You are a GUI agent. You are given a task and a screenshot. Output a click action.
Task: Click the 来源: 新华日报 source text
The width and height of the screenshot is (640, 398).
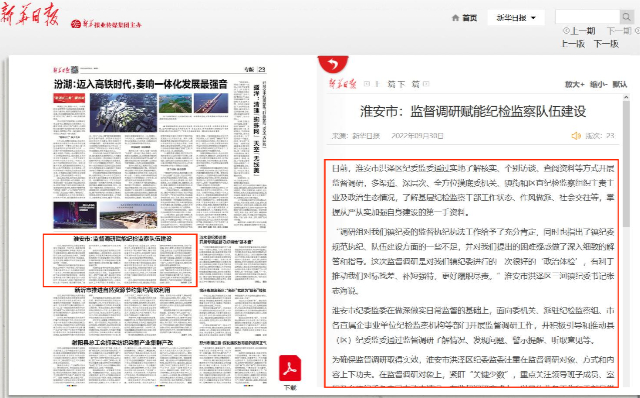pyautogui.click(x=356, y=136)
